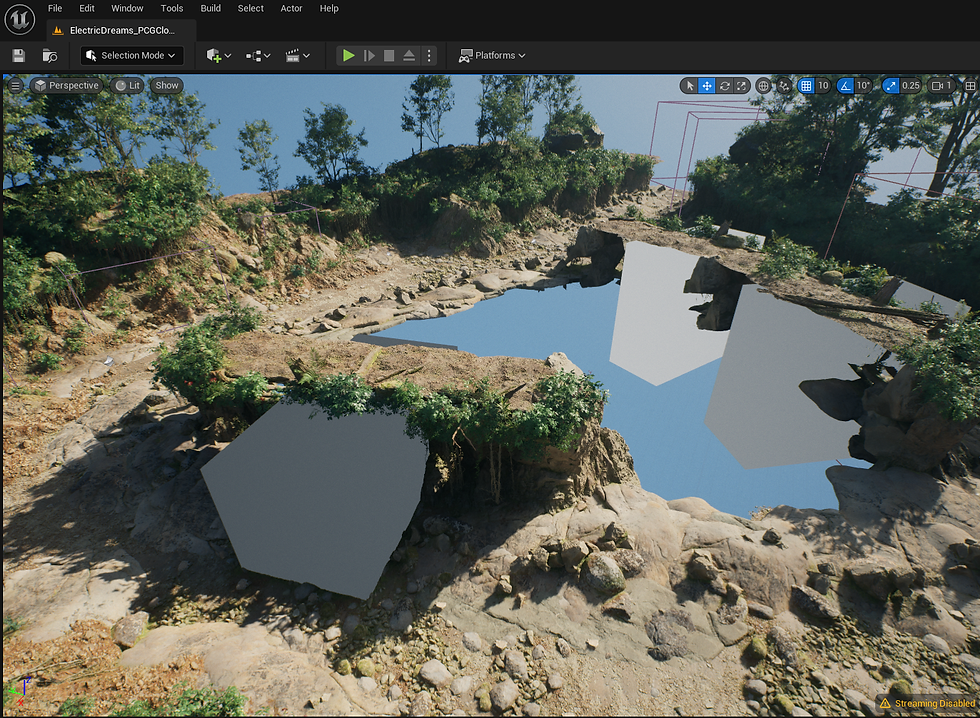Pick the Scale objects tool
980x718 pixels.
pyautogui.click(x=741, y=86)
